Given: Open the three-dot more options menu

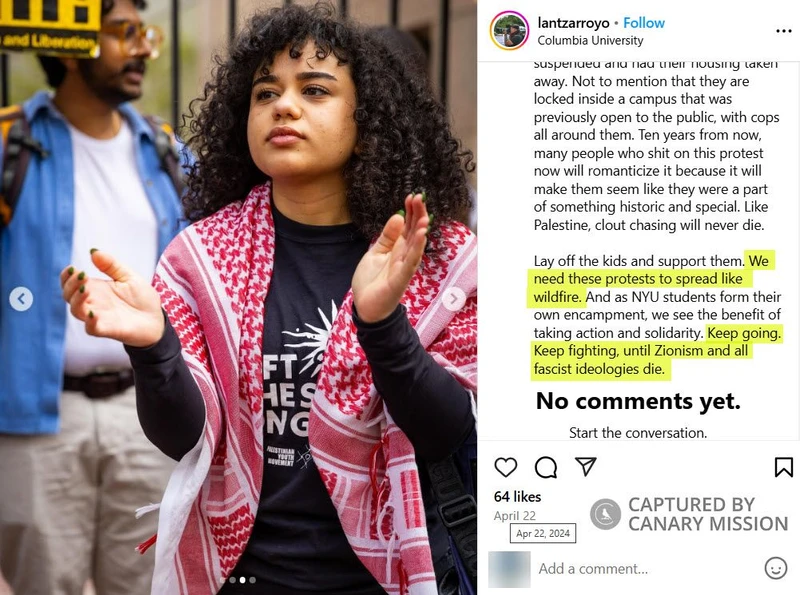Looking at the screenshot, I should click(784, 31).
